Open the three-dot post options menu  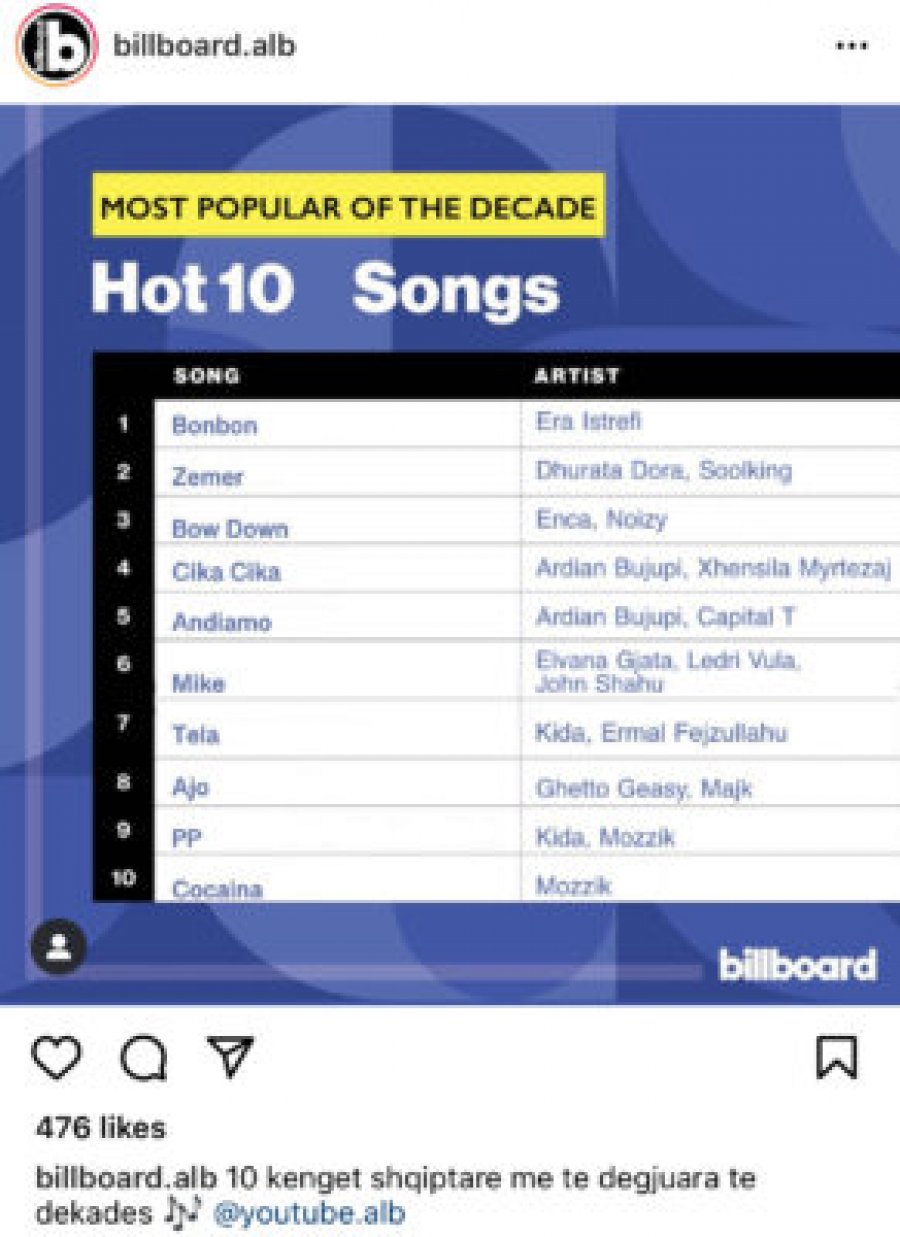coord(851,46)
